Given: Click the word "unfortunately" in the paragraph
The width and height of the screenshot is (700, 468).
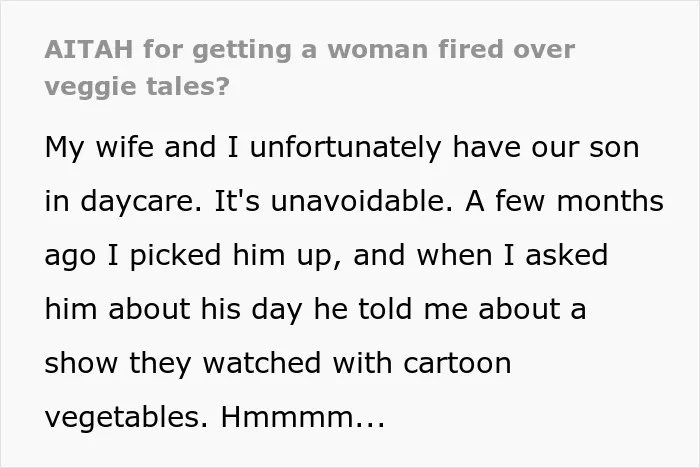Looking at the screenshot, I should [x=345, y=147].
